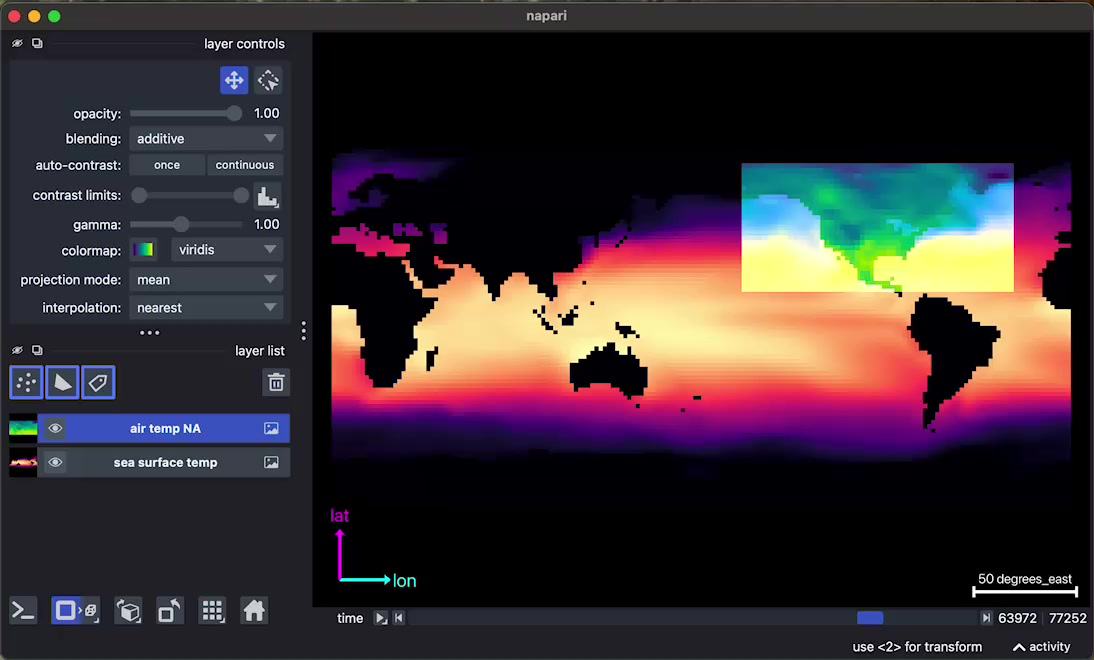The image size is (1094, 660).
Task: Click the total steps value 77252
Action: 1067,618
